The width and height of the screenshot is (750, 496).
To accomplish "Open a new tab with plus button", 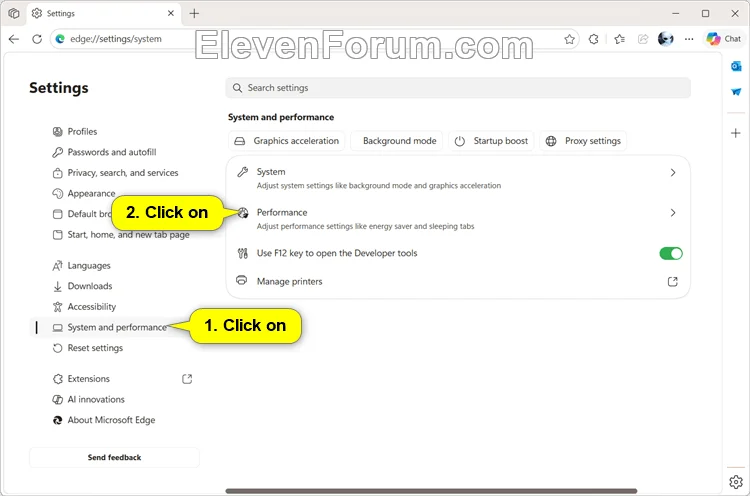I will (194, 13).
